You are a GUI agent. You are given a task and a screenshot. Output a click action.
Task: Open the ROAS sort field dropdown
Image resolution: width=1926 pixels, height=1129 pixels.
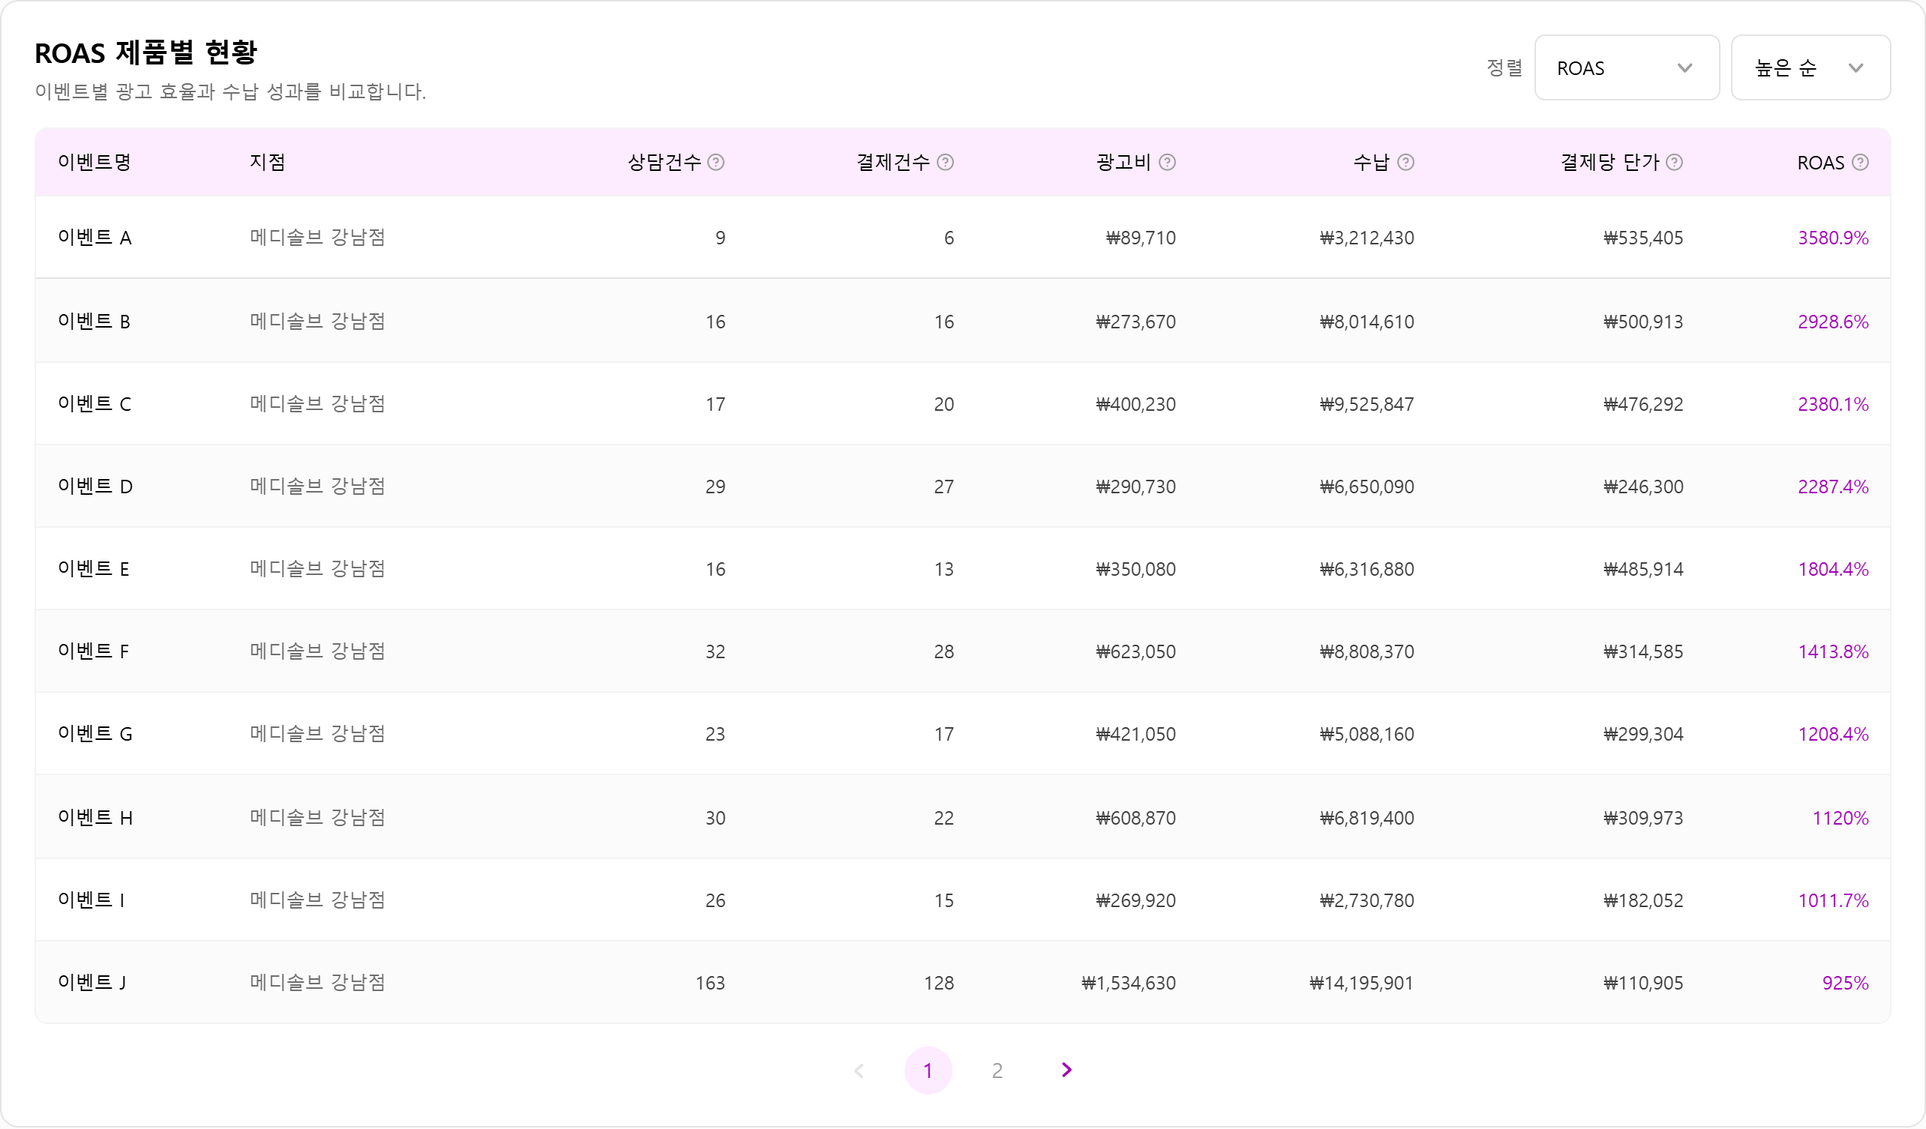point(1627,68)
